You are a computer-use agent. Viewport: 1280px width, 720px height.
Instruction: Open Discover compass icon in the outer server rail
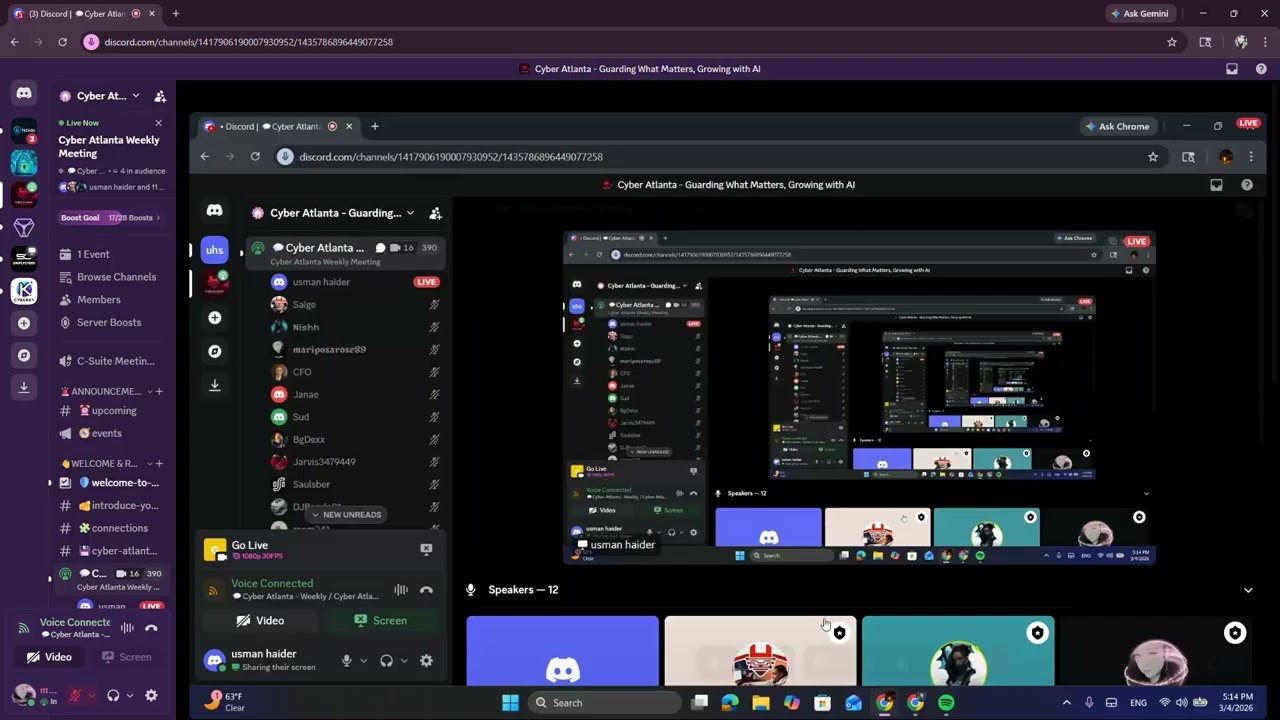[24, 355]
